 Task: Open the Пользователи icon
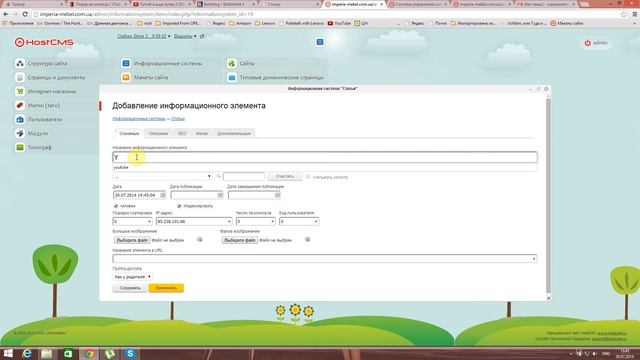(20, 119)
